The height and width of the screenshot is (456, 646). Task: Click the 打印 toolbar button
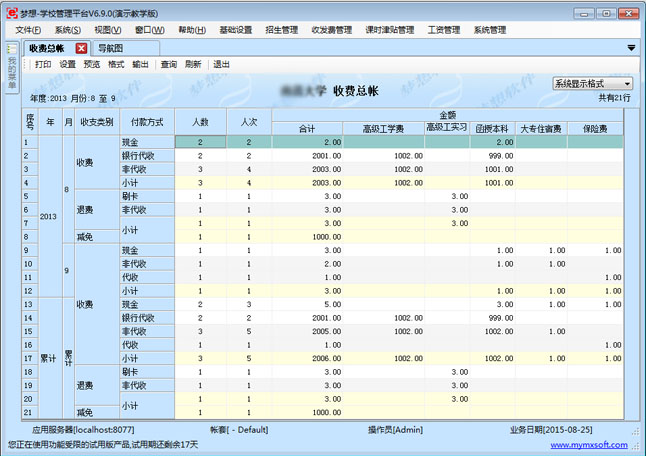(x=43, y=64)
